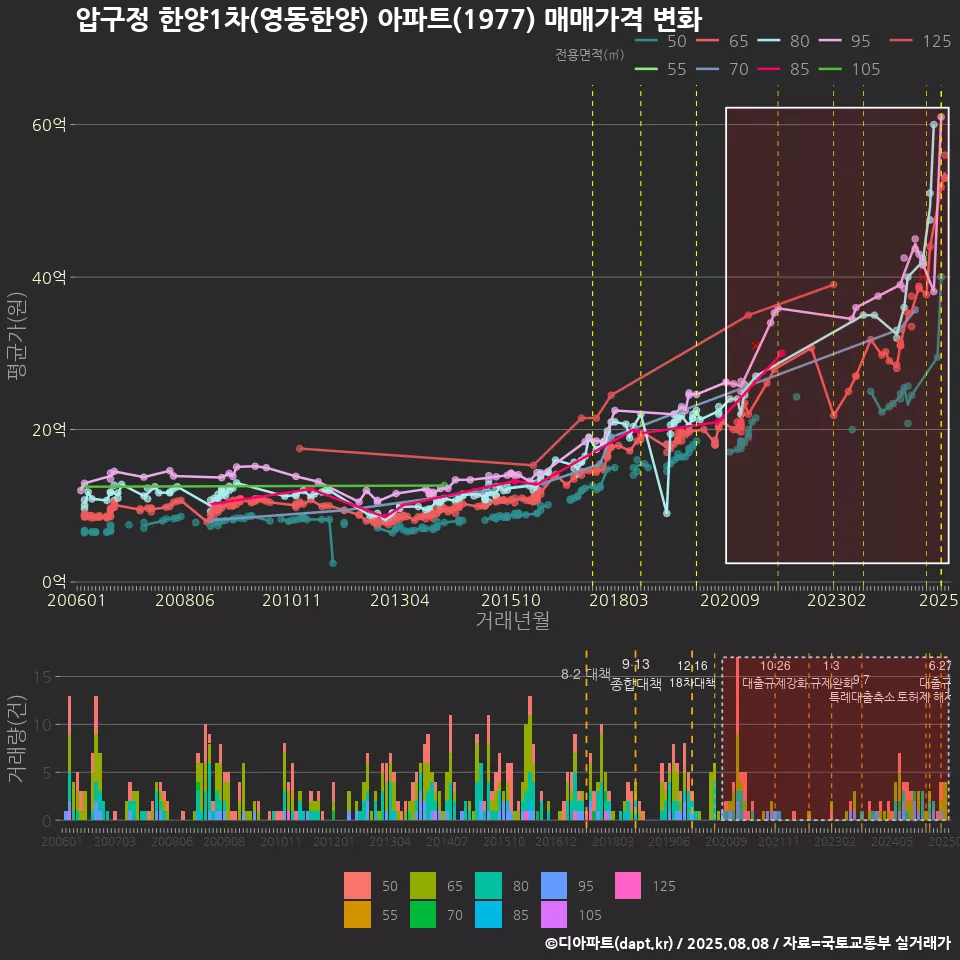Select the green 70 square in bar legend
The image size is (960, 960).
click(422, 914)
